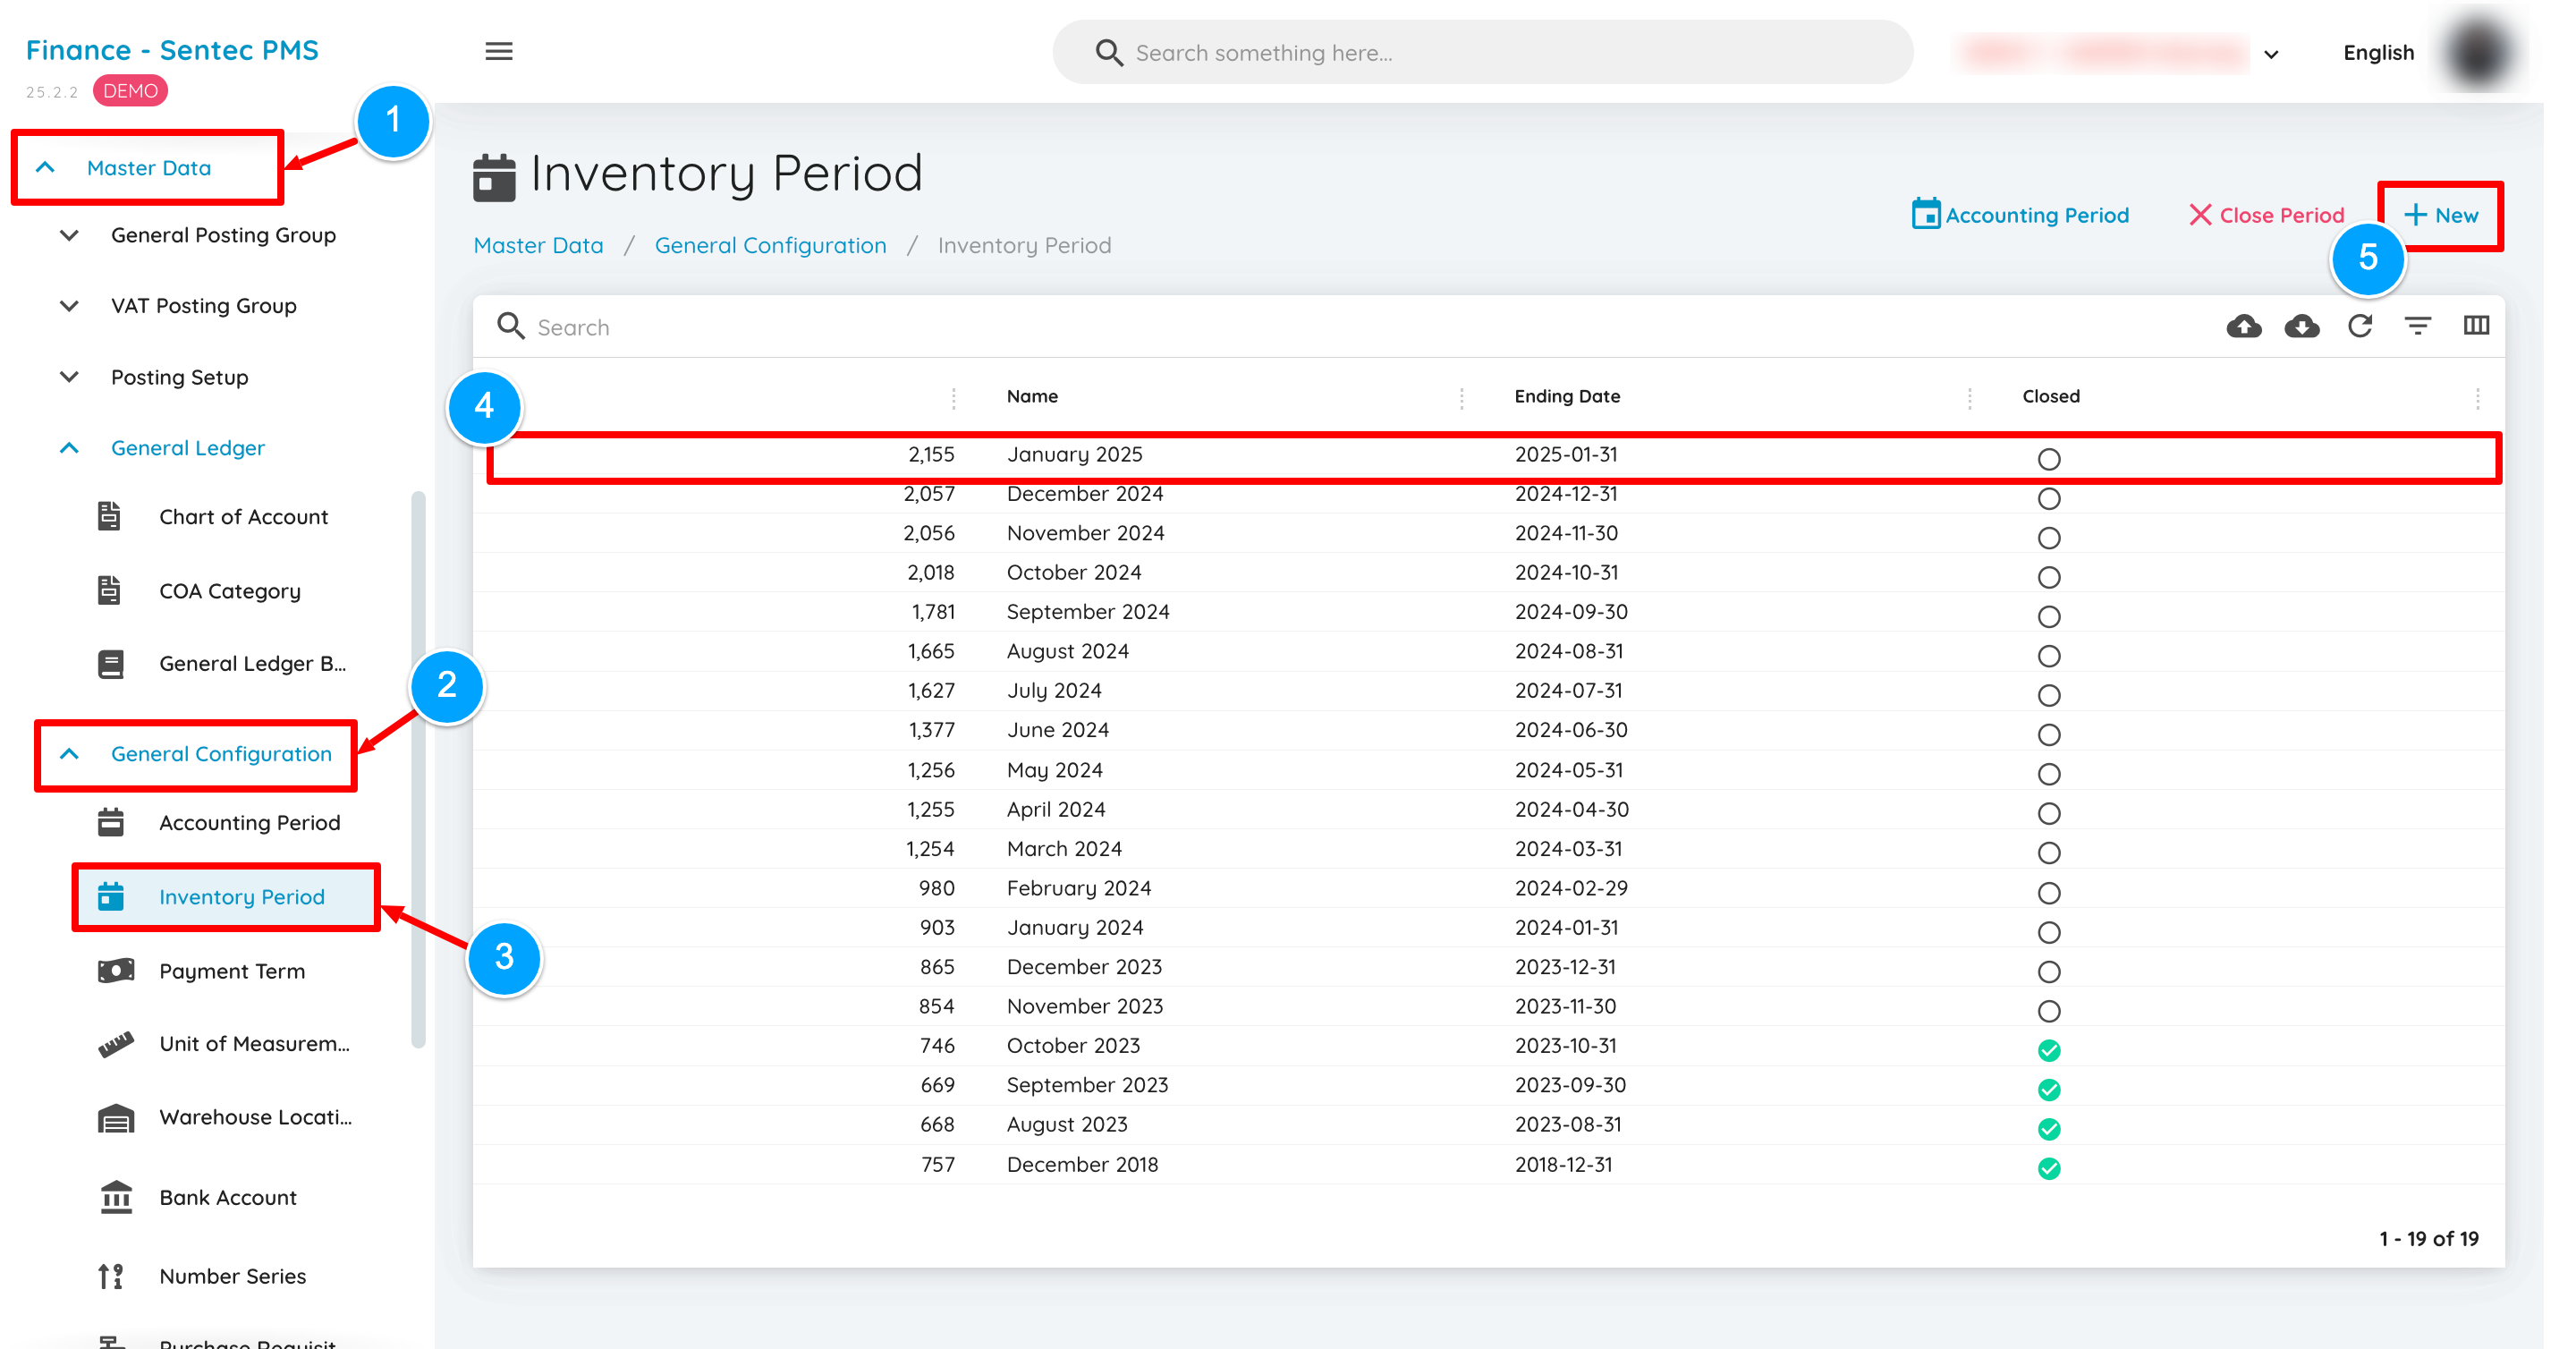Toggle Closed status for January 2025
Screen dimensions: 2576x1349
pos(2048,459)
